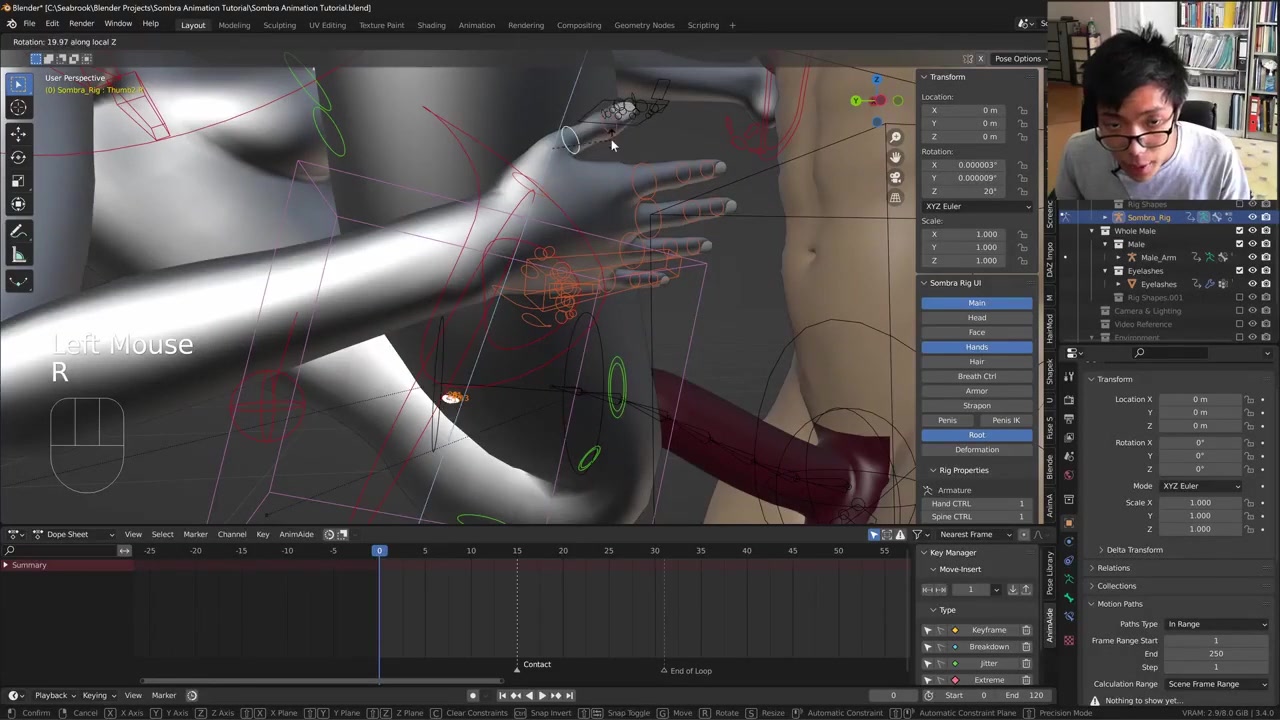Hide Whole Male collection with its eye icon

click(1252, 231)
